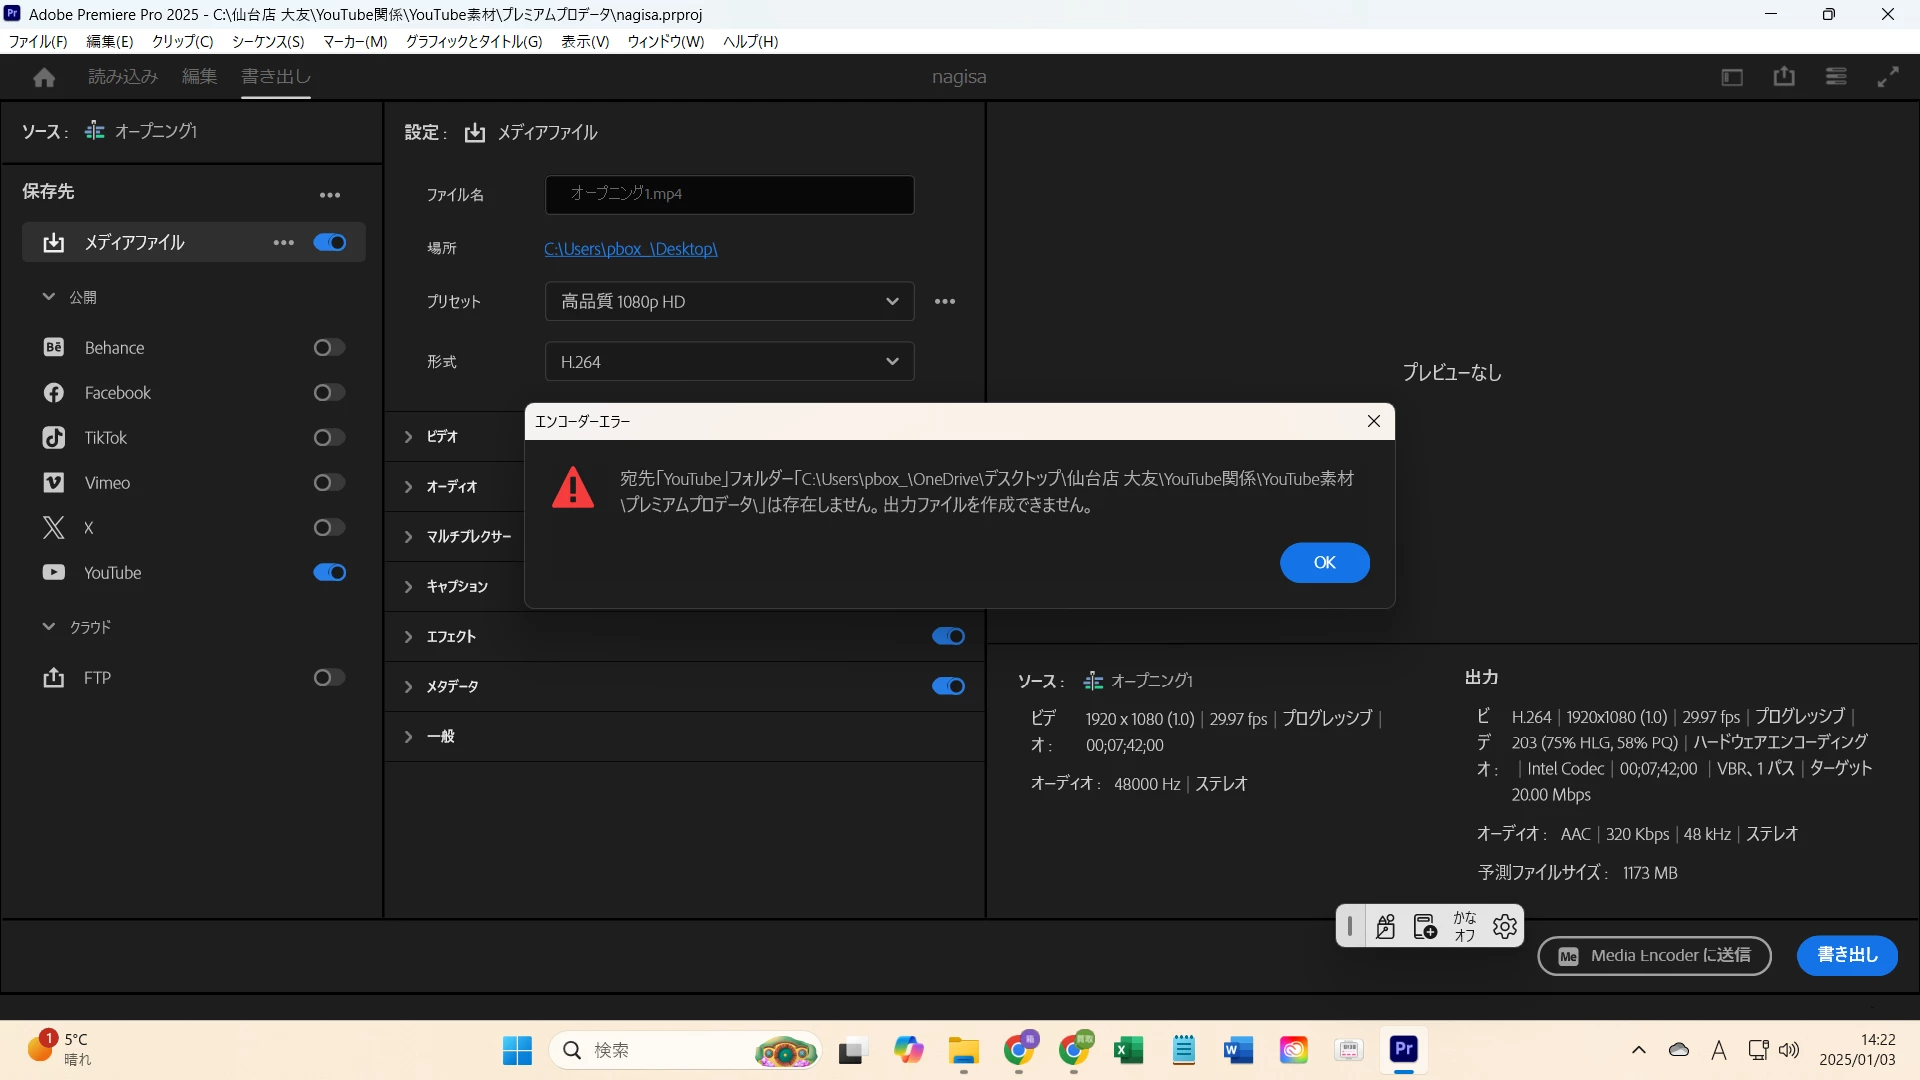Open the プリセット 高品質 1080p HD dropdown
Image resolution: width=1920 pixels, height=1080 pixels.
coord(729,302)
